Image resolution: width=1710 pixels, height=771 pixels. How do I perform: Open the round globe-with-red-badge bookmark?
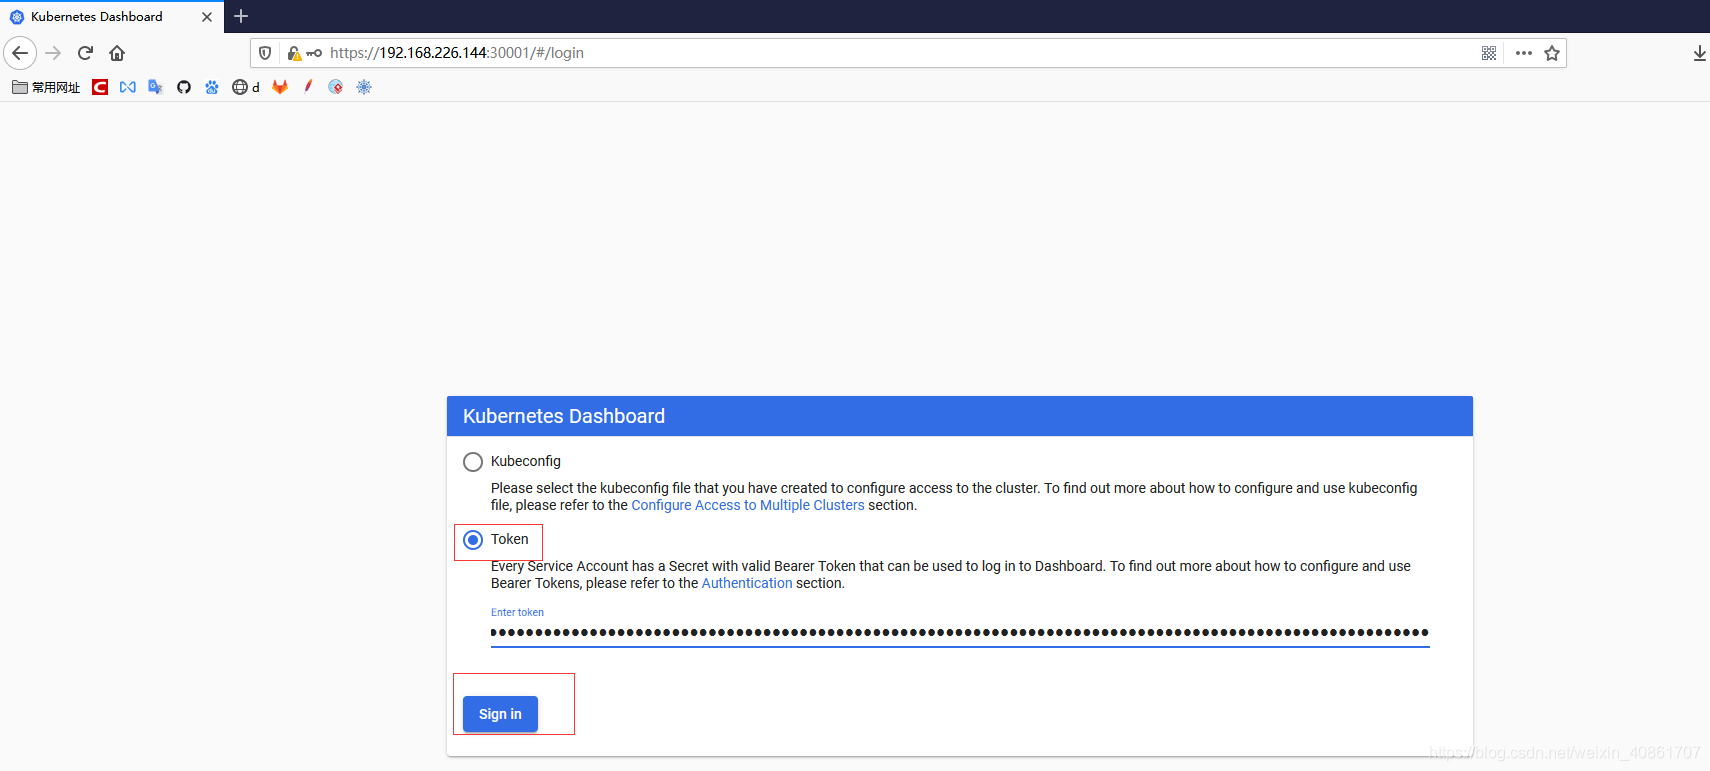pos(336,87)
